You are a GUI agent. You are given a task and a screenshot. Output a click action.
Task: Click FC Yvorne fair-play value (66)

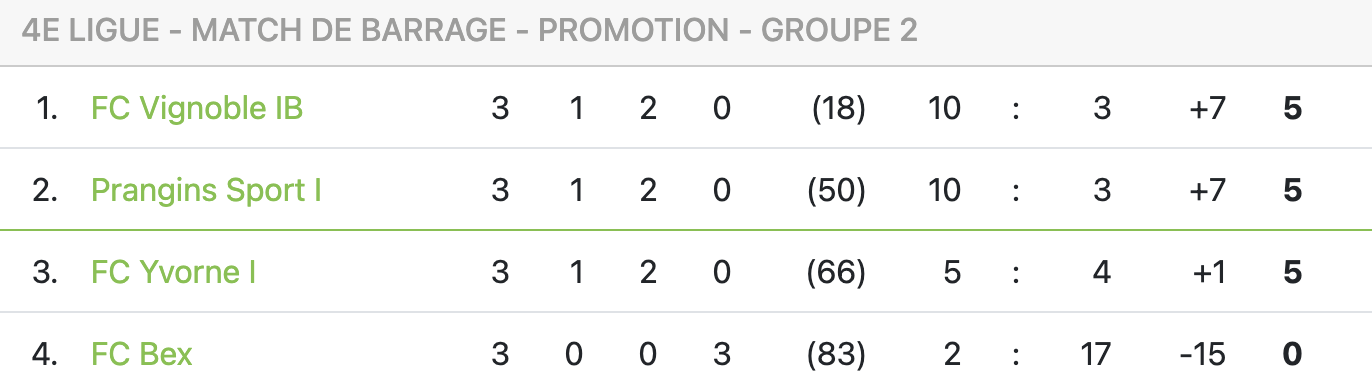(836, 272)
